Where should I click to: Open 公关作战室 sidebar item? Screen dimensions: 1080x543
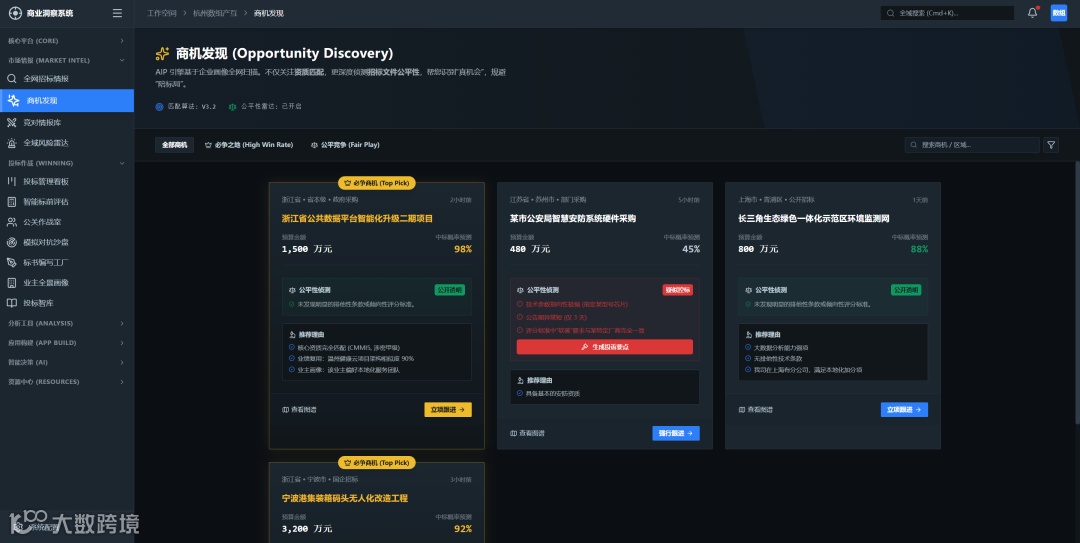pyautogui.click(x=67, y=222)
